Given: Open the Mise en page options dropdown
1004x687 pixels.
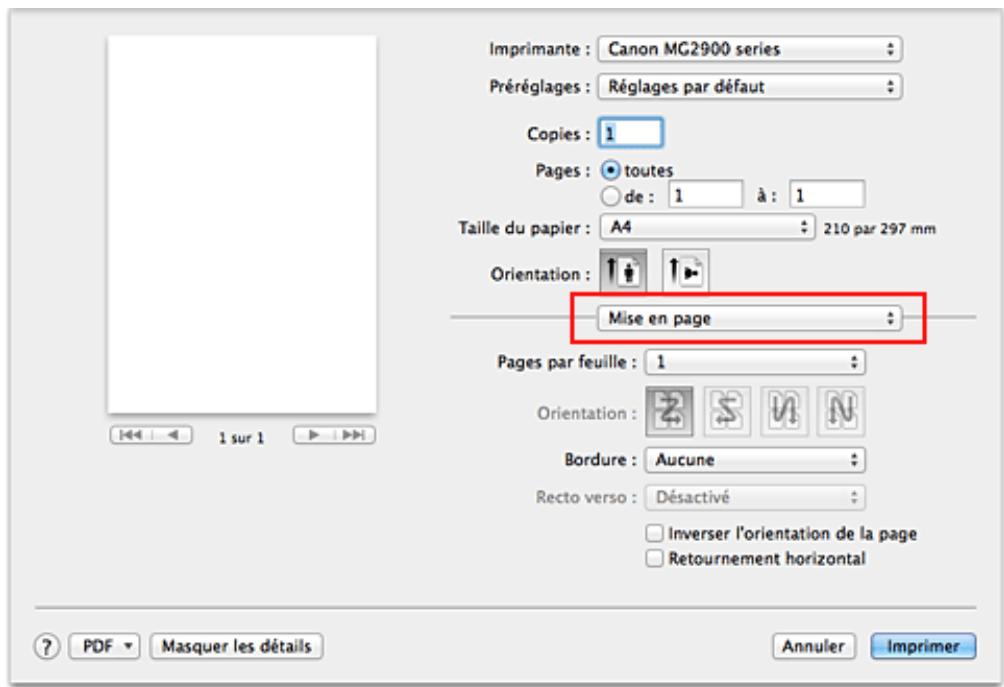Looking at the screenshot, I should pyautogui.click(x=750, y=318).
